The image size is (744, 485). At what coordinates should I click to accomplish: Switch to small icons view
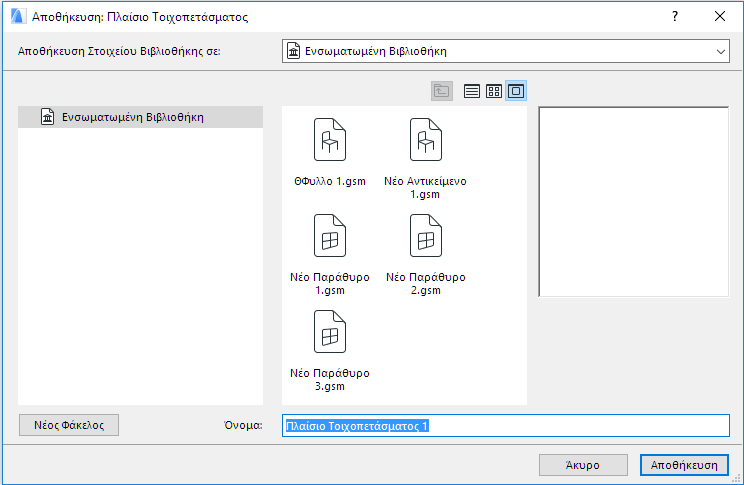point(494,91)
